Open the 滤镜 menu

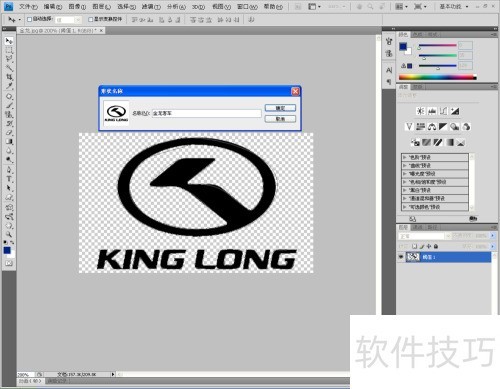(x=151, y=6)
